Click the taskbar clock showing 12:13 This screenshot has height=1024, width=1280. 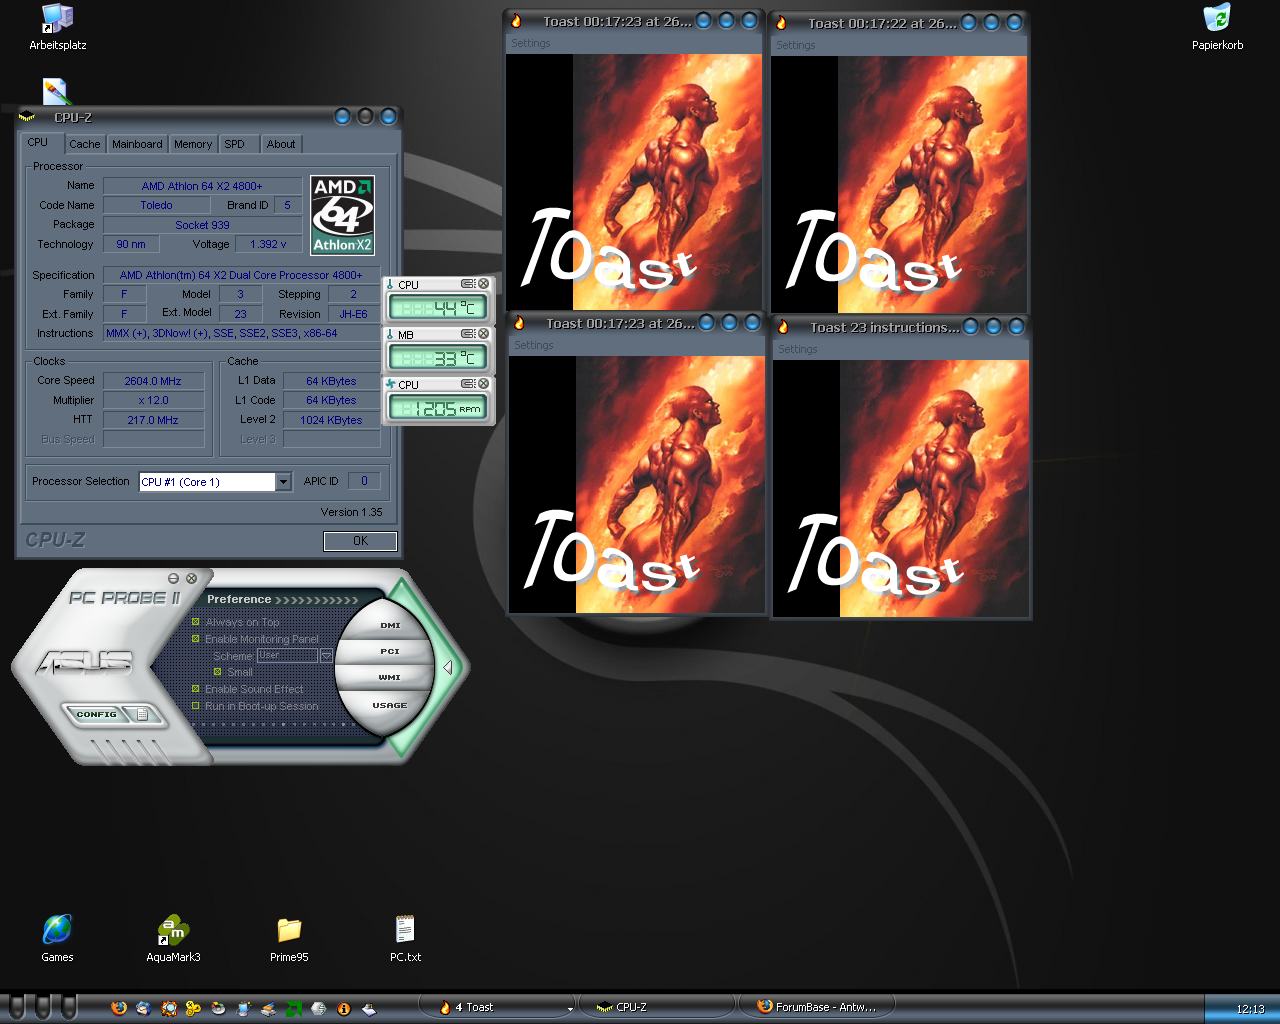1250,1009
